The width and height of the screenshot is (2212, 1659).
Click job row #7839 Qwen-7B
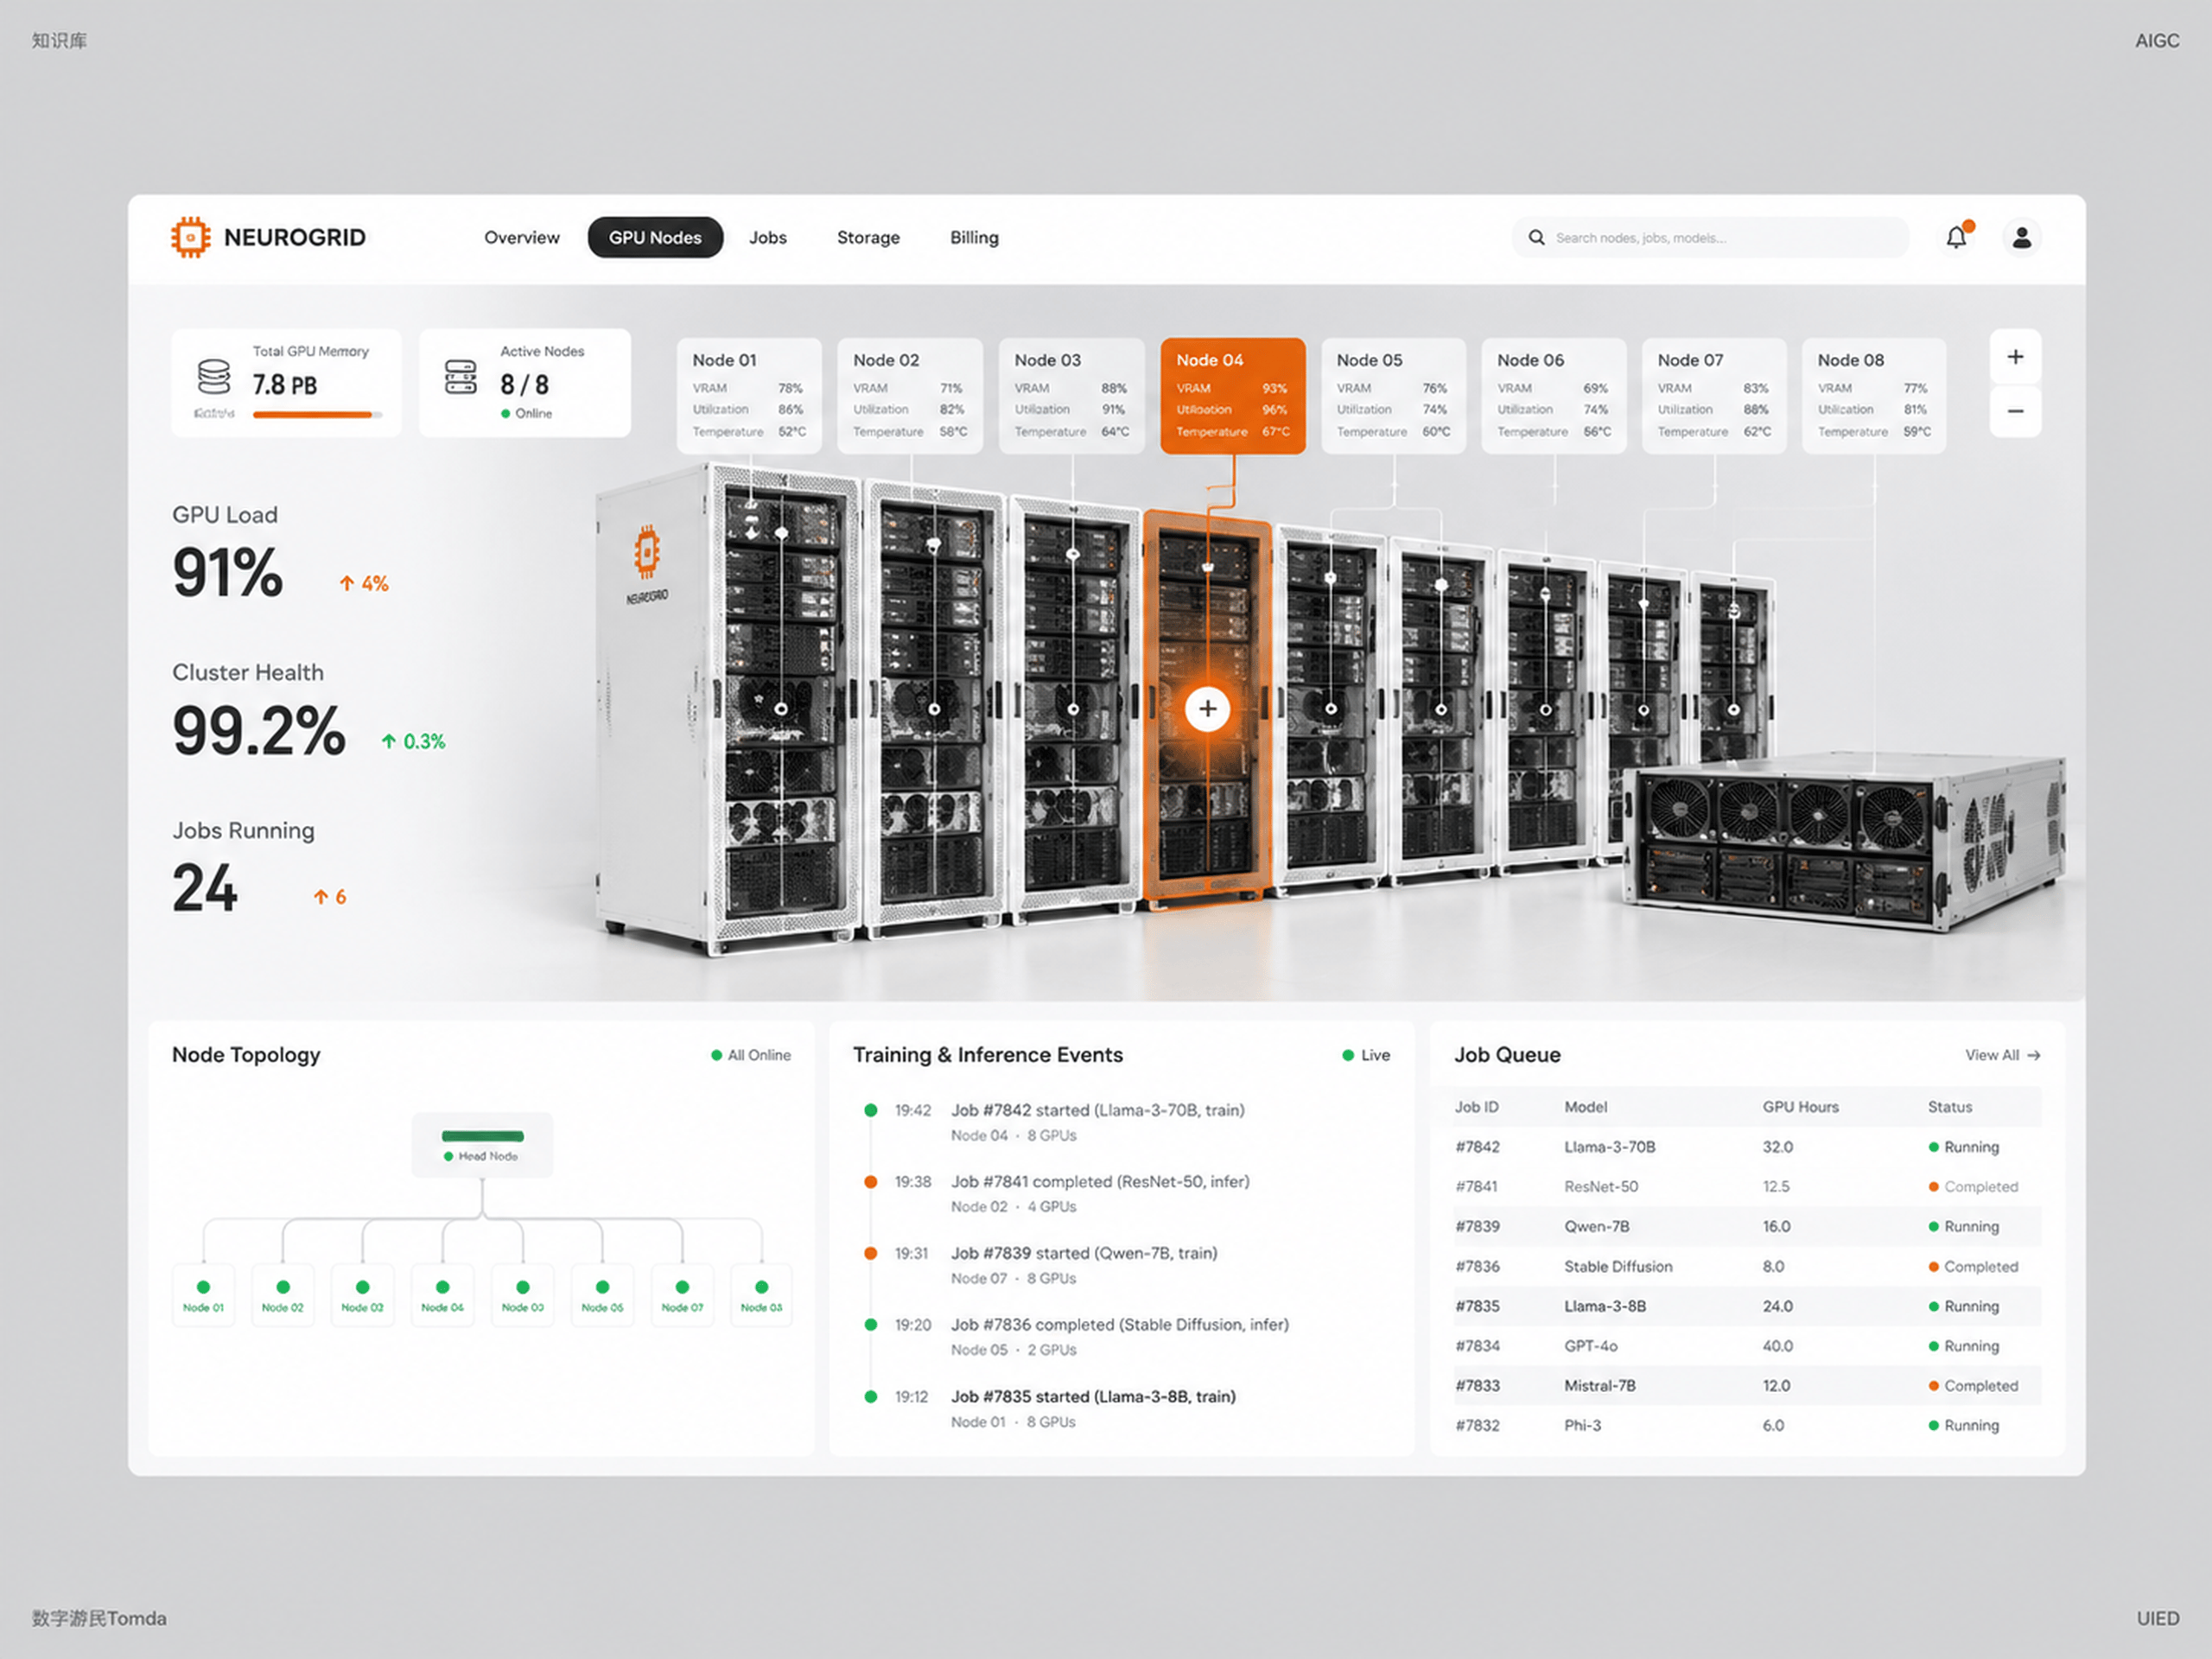(1746, 1226)
